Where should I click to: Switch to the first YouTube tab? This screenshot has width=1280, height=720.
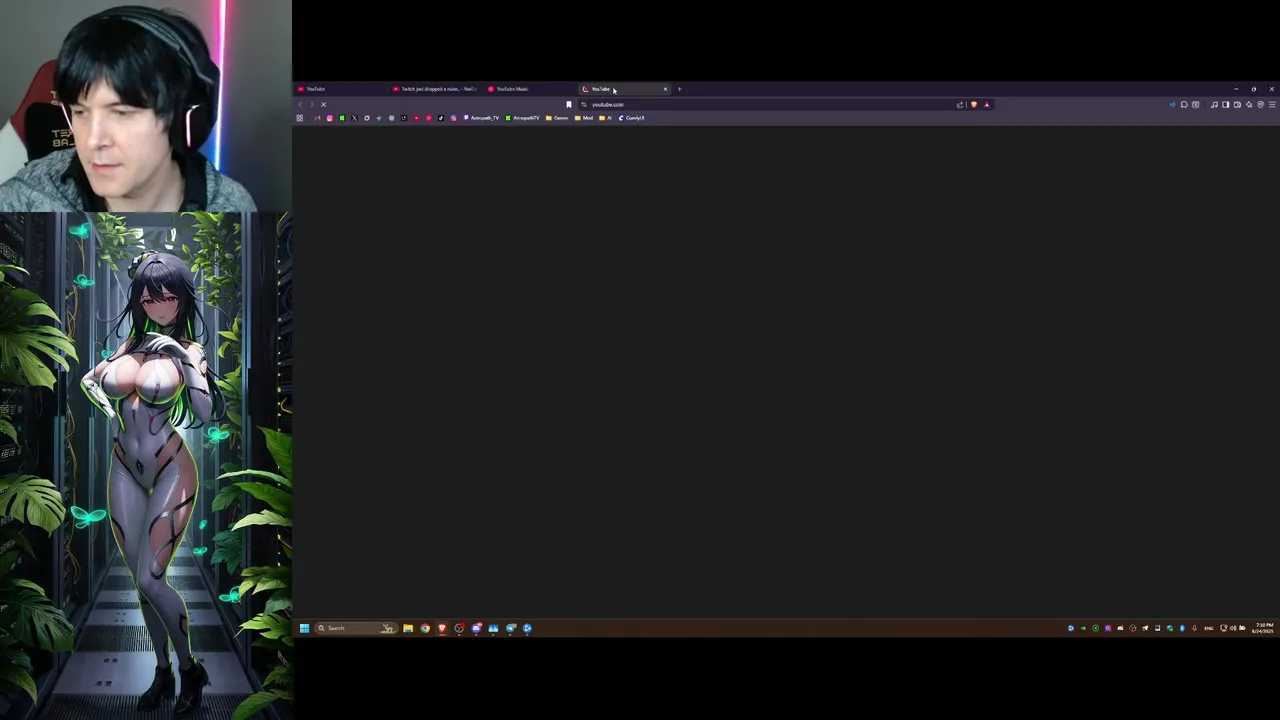point(340,89)
